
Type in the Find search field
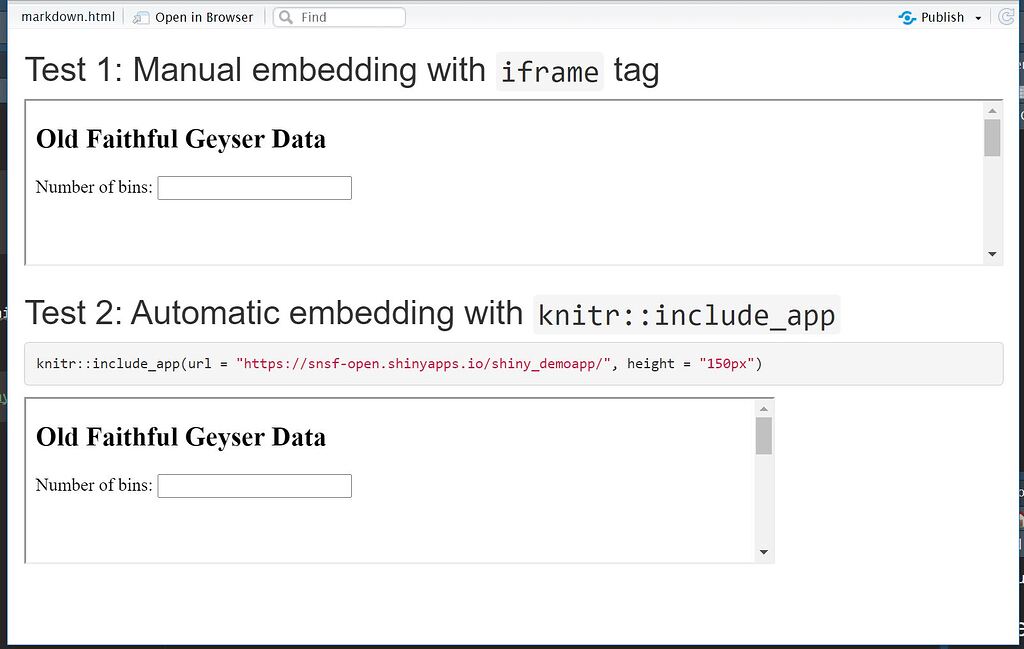(x=350, y=17)
